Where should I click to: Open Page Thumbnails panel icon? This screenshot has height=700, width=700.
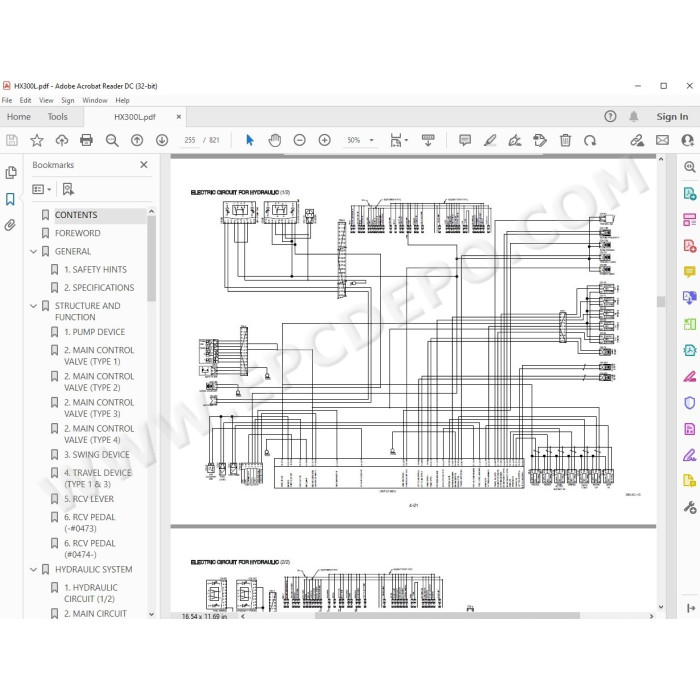[11, 173]
